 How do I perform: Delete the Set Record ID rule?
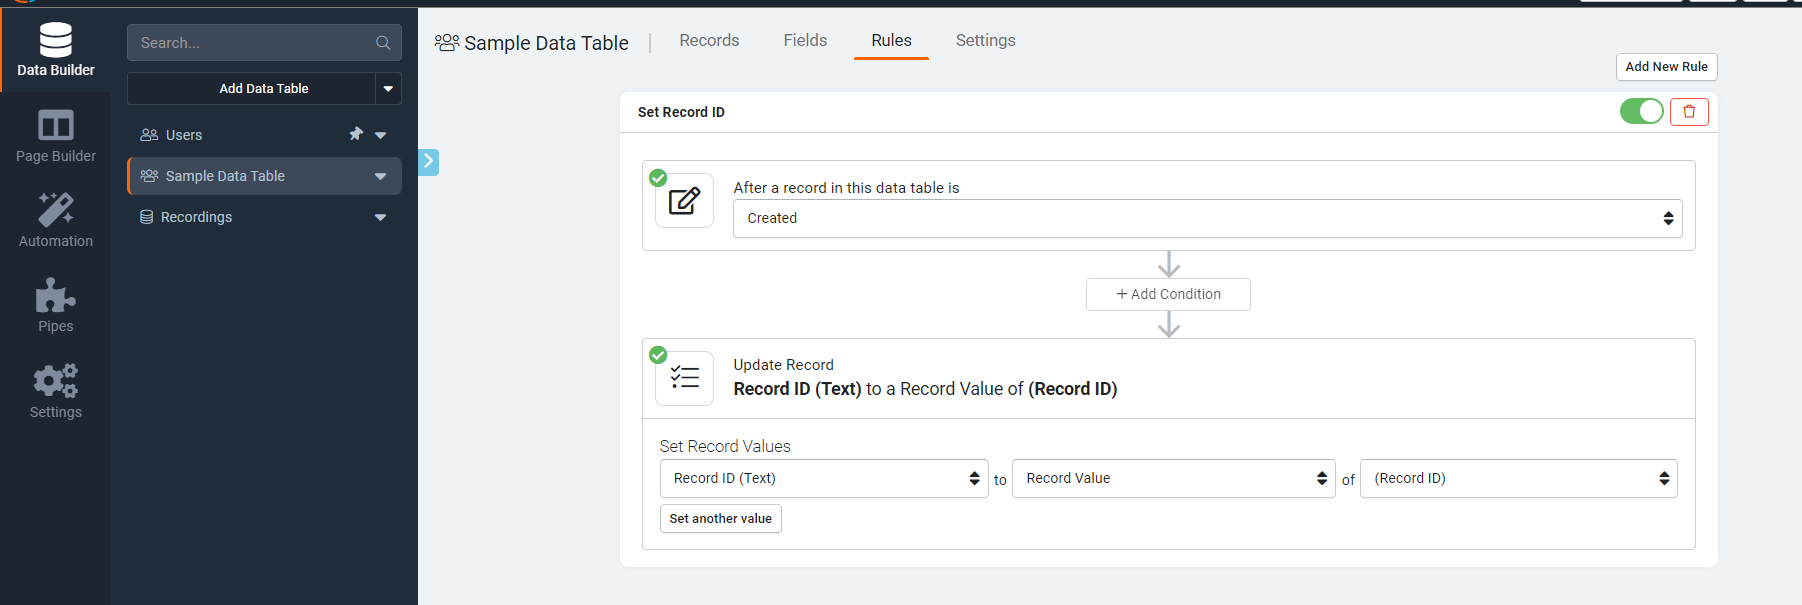1689,112
